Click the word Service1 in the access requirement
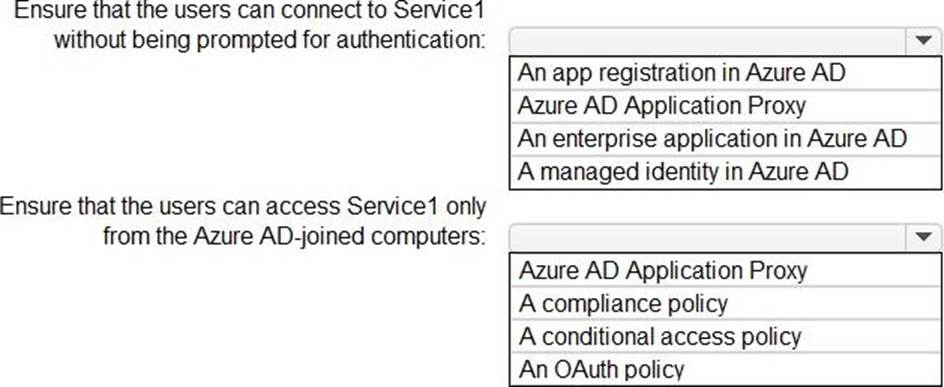 click(x=392, y=206)
